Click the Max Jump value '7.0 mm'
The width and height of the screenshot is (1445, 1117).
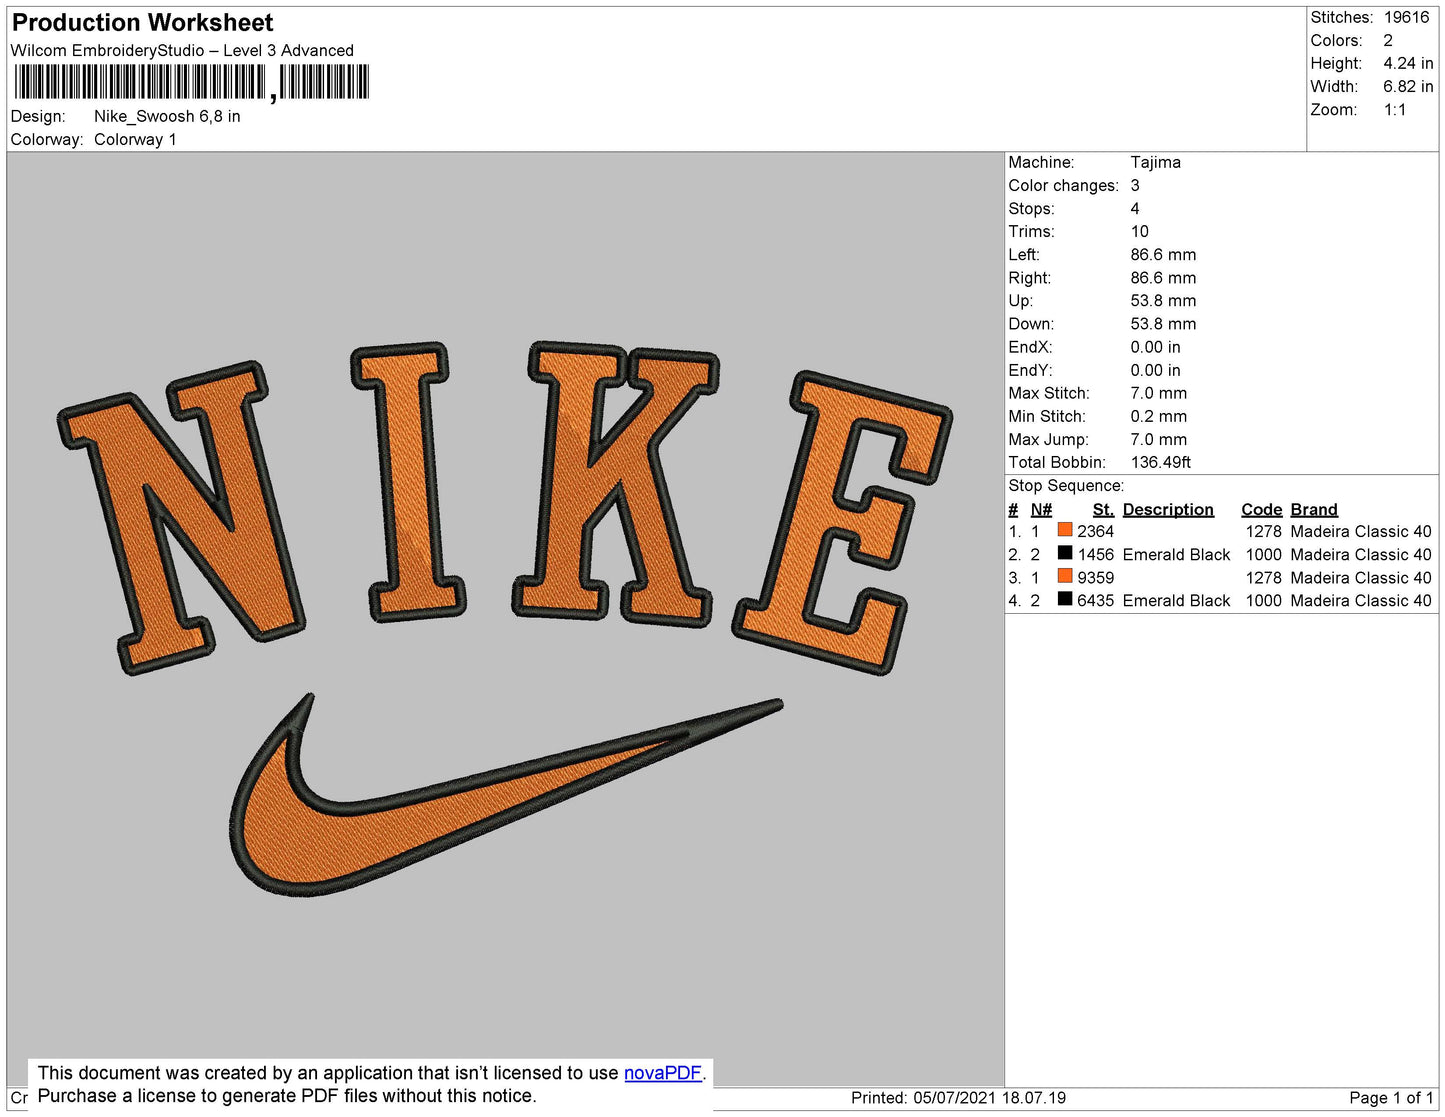pos(1158,439)
